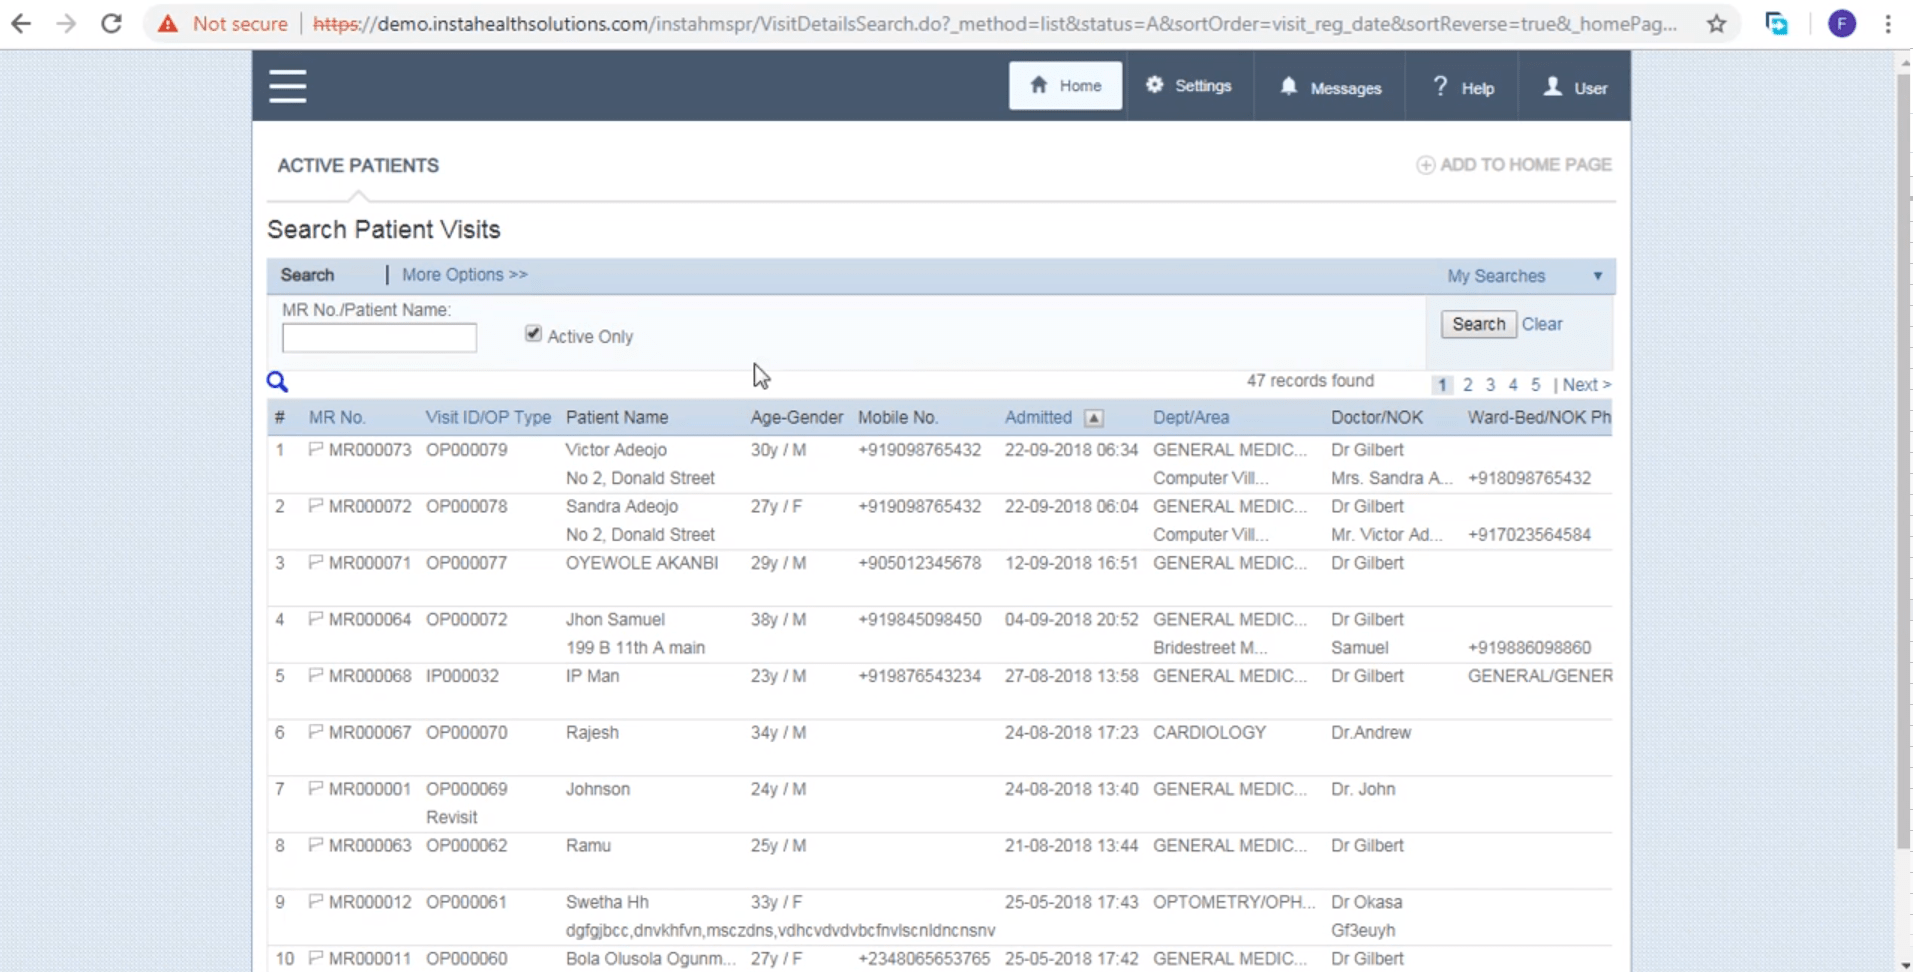Click the page vertical scrollbar
The width and height of the screenshot is (1913, 972).
coord(1904,462)
